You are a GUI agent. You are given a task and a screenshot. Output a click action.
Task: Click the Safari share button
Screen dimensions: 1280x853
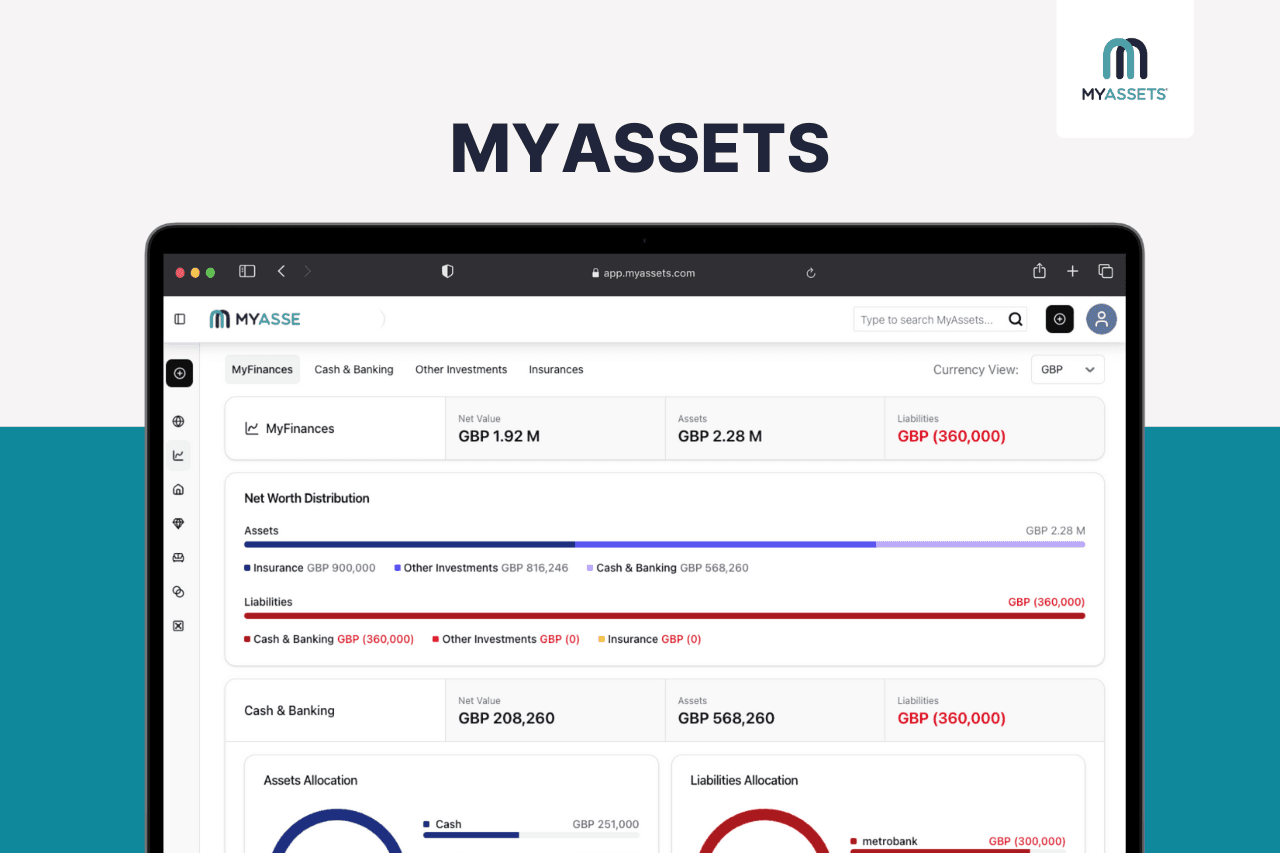pos(1039,271)
